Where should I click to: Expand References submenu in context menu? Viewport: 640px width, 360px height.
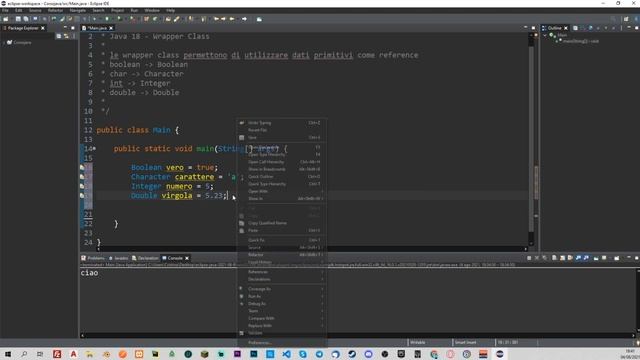point(281,272)
